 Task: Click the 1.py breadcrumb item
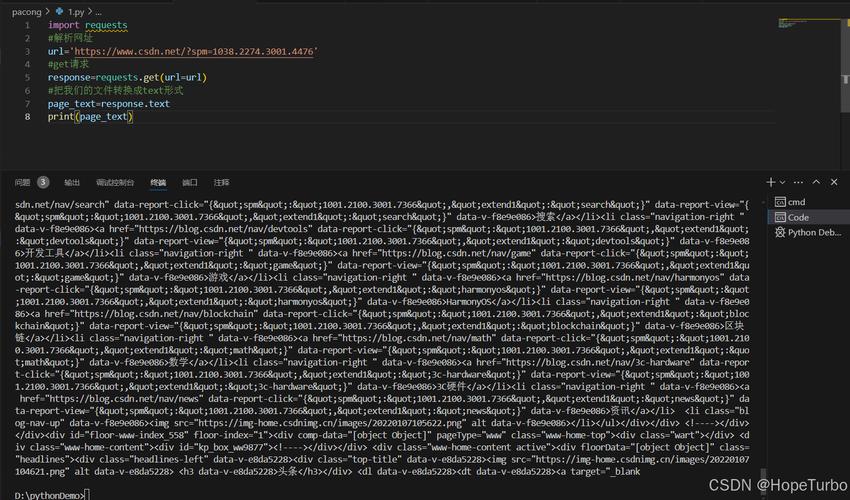[76, 11]
